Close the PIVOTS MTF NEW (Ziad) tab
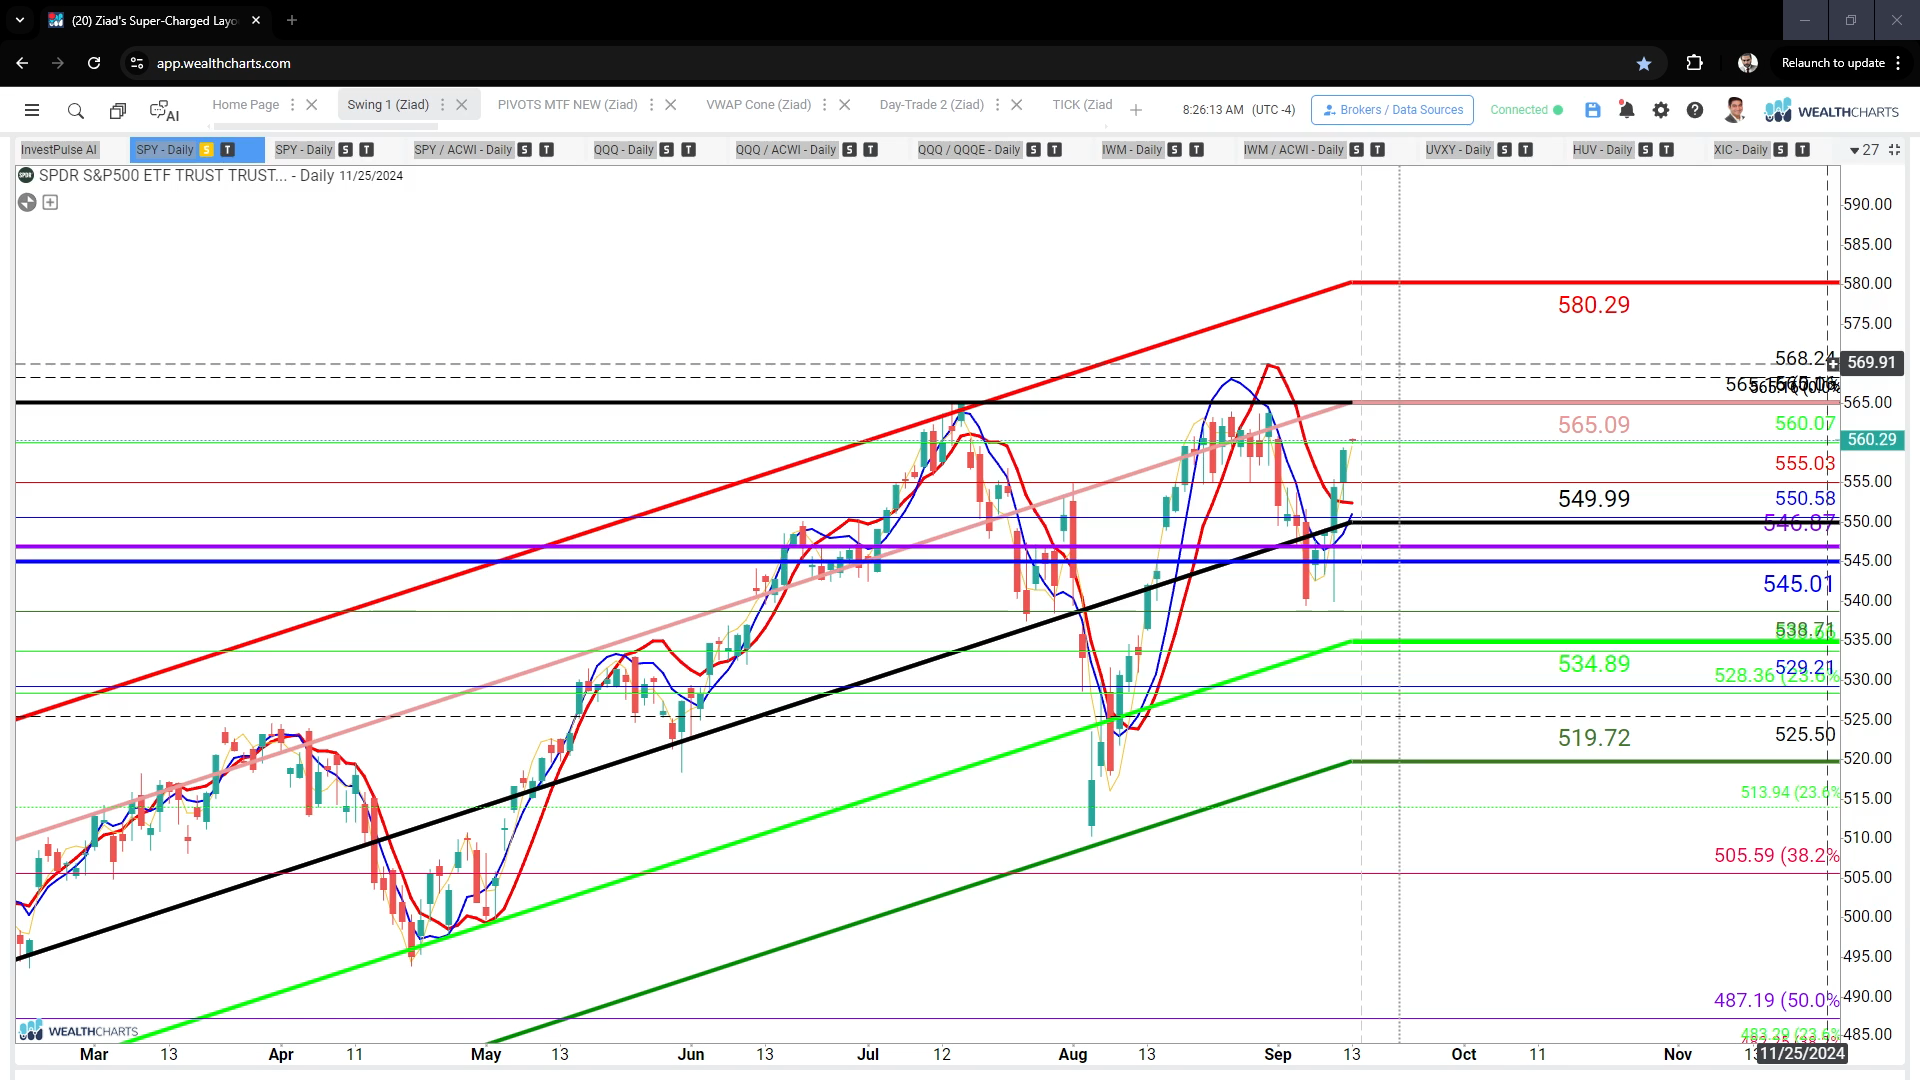1920x1080 pixels. (x=671, y=104)
